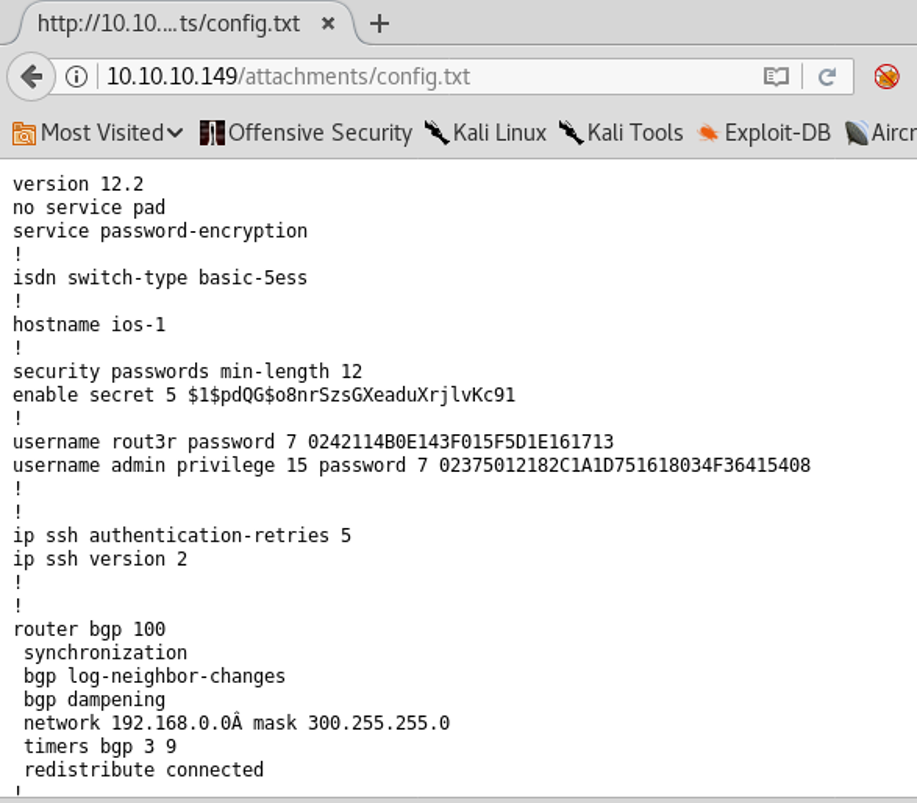The image size is (917, 803).
Task: Open the Exploit-DB bookmark
Action: 765,133
